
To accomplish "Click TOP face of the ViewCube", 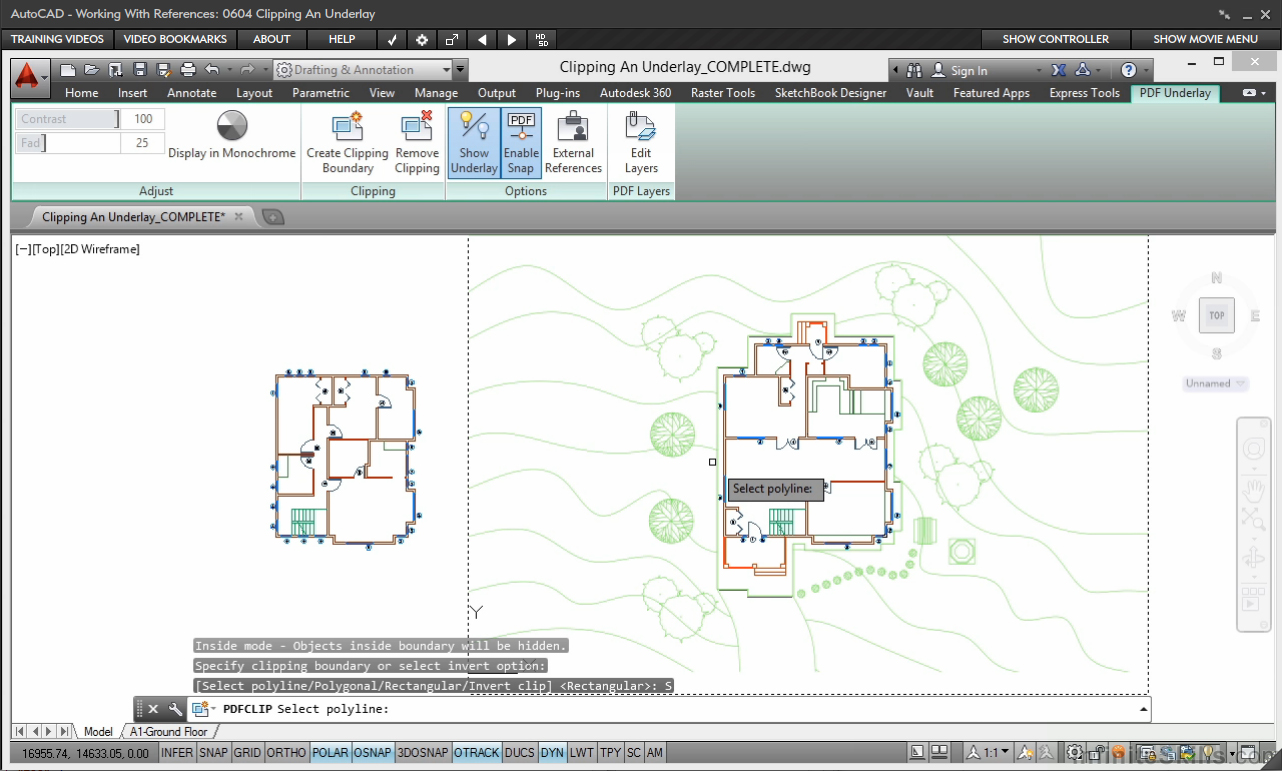I will coord(1217,315).
